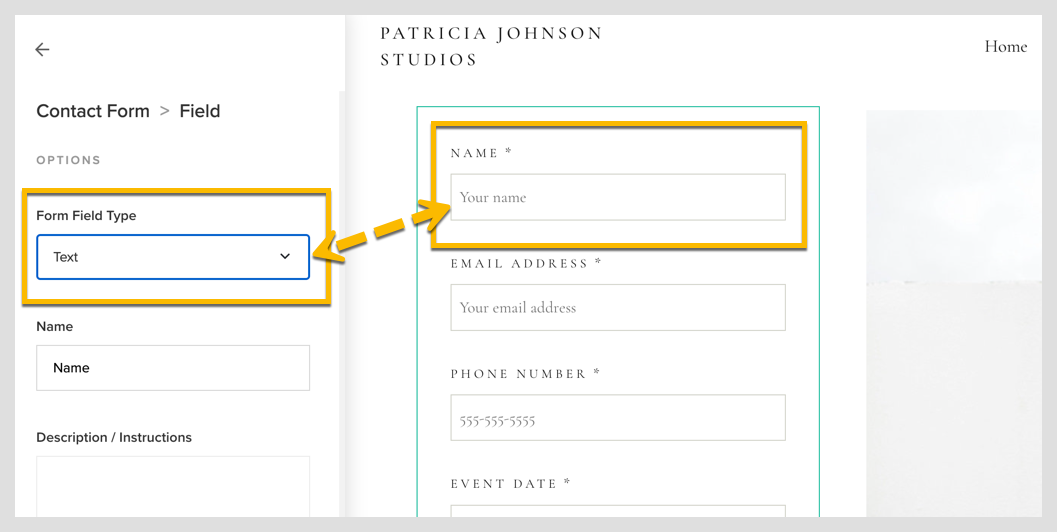Click the Form Field Type label
This screenshot has height=532, width=1057.
click(86, 216)
